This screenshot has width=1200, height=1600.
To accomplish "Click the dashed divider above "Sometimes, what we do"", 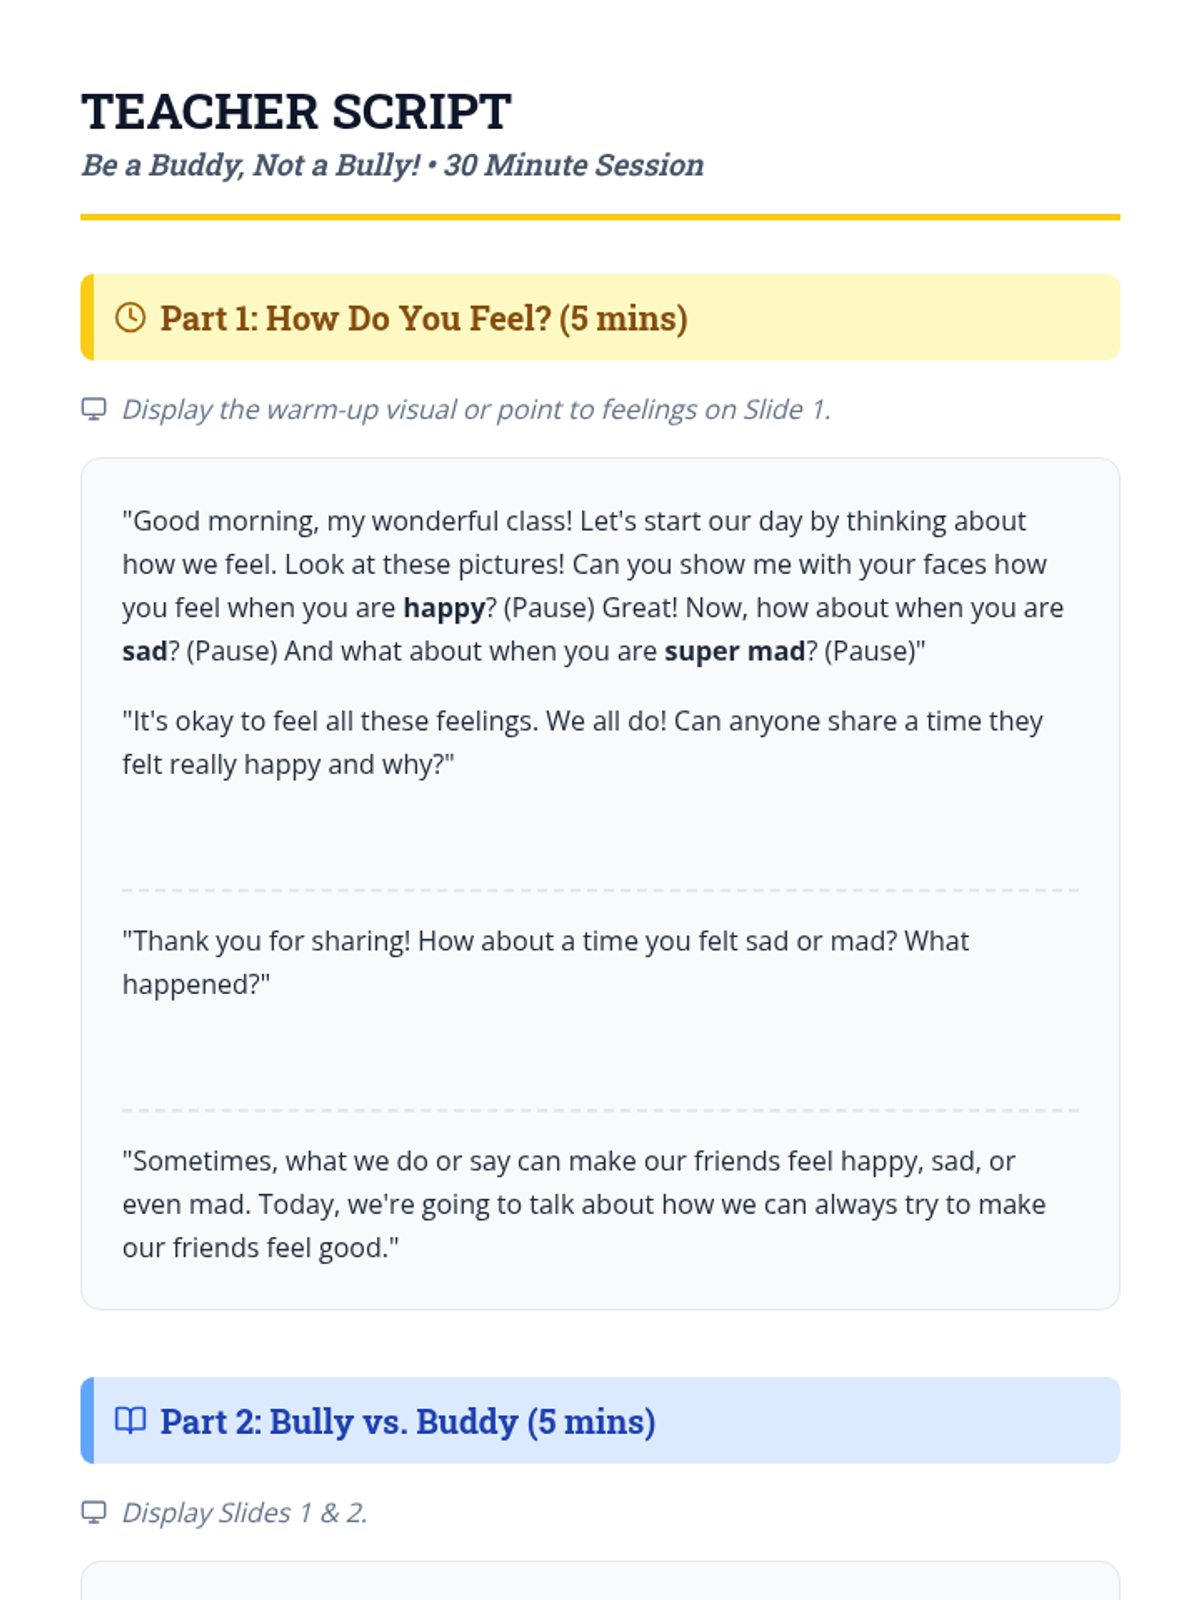I will coord(600,1109).
